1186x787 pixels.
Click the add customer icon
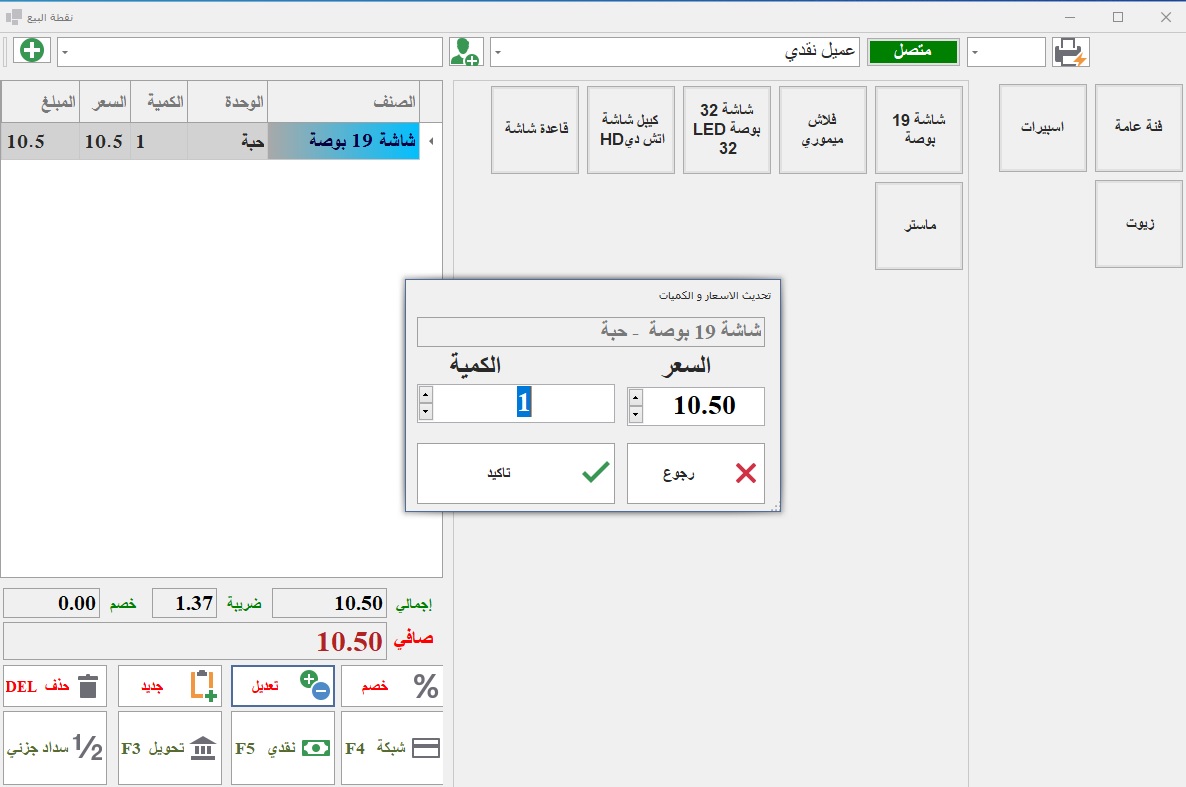[466, 51]
